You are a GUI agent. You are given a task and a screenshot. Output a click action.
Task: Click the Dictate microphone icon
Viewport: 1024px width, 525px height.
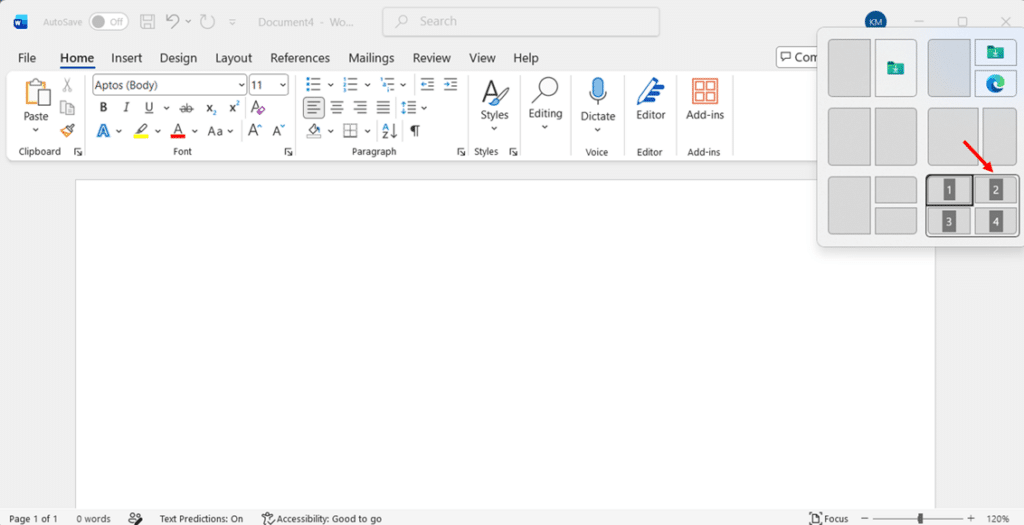(x=598, y=92)
